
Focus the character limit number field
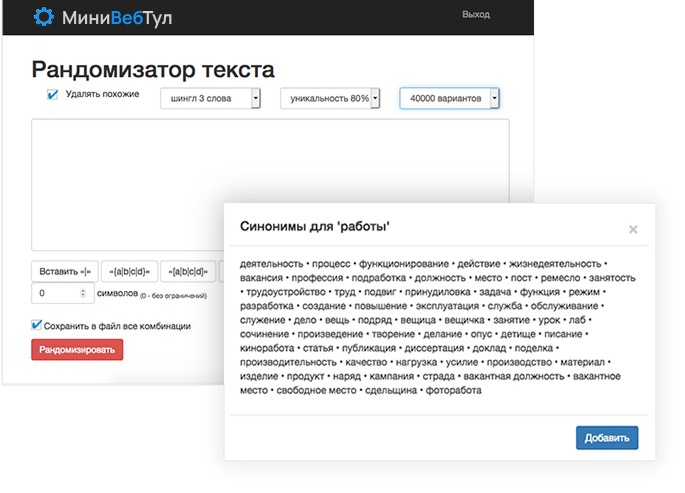(55, 294)
